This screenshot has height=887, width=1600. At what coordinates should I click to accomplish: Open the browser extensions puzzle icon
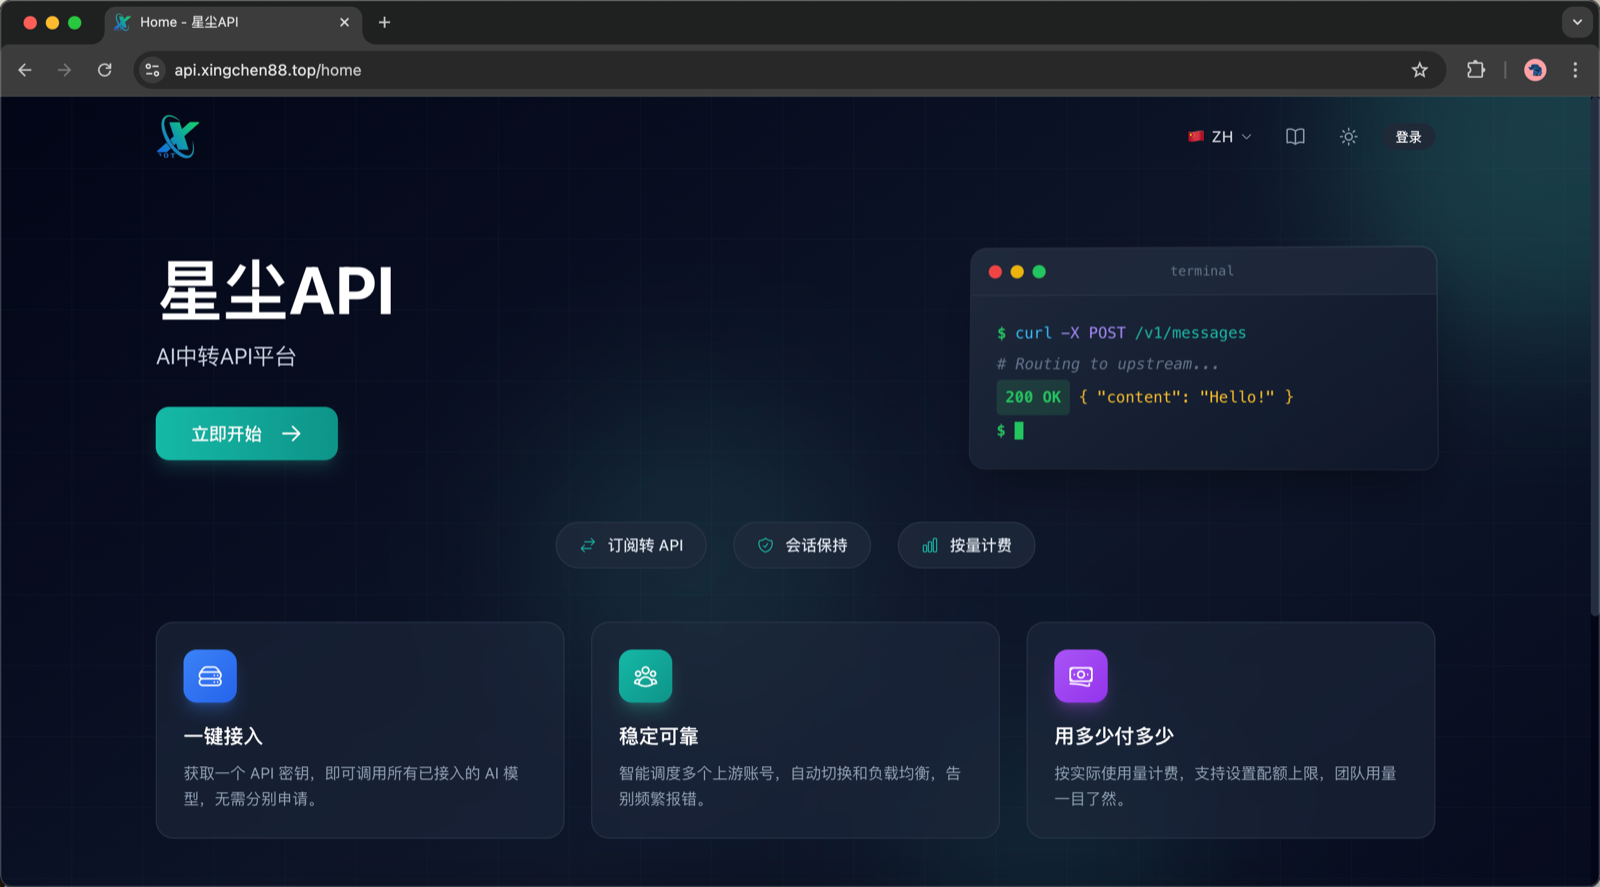(x=1476, y=70)
